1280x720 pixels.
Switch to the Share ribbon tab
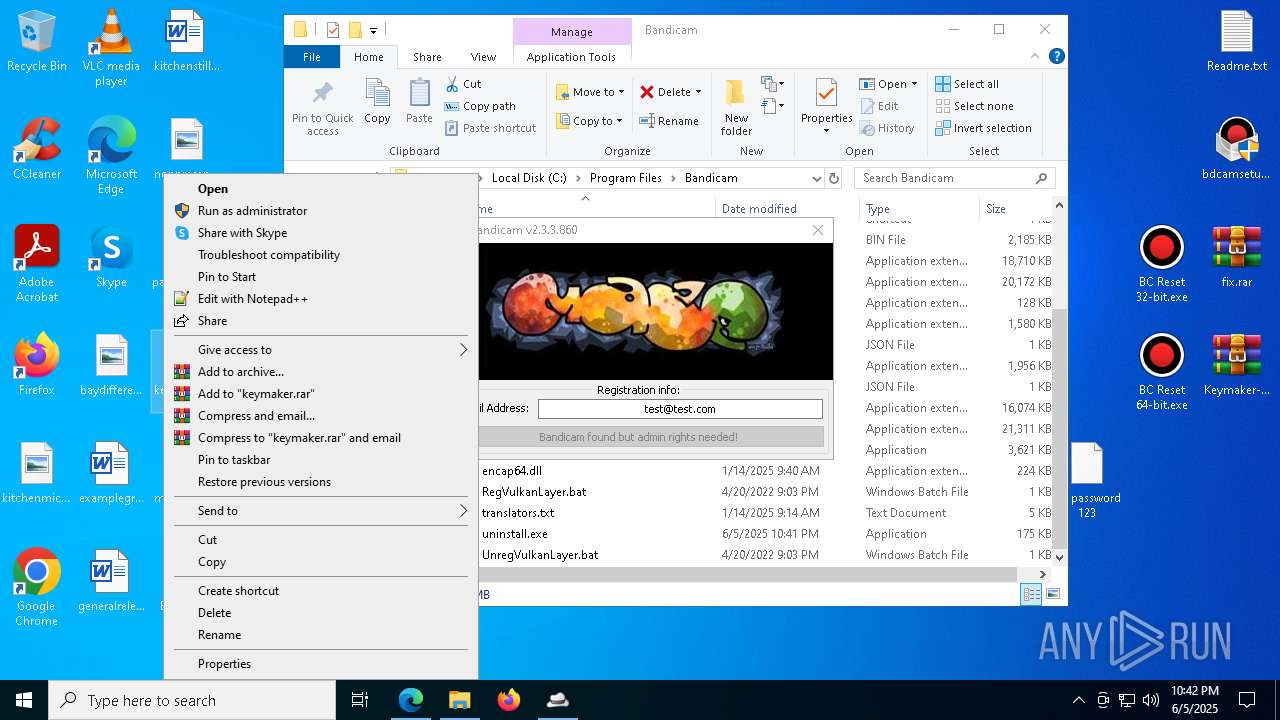[x=427, y=57]
